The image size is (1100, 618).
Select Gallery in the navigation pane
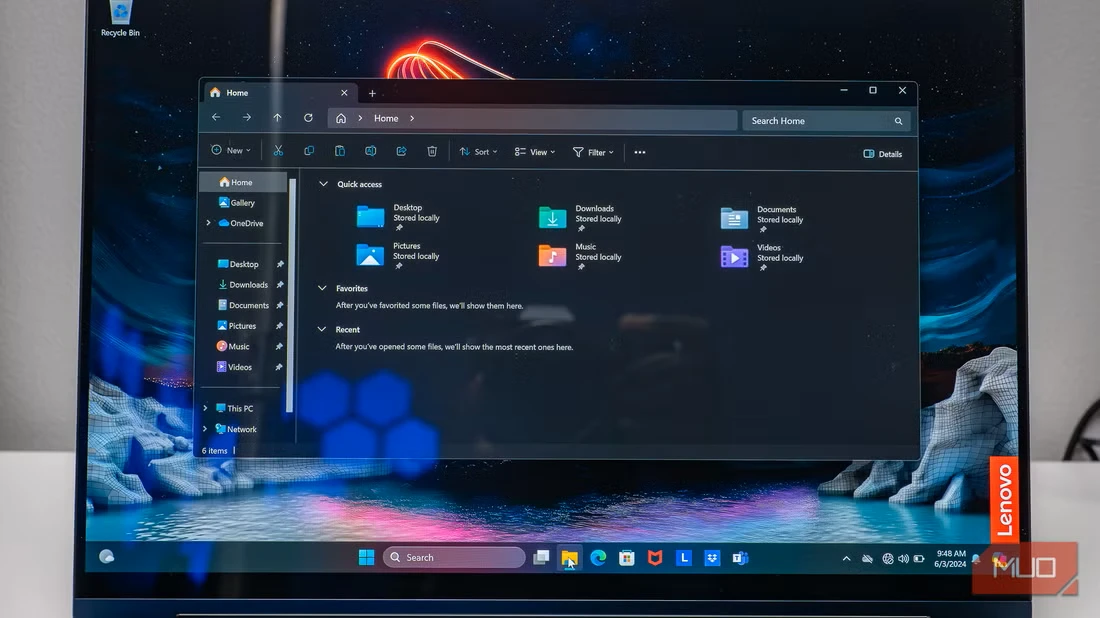coord(242,203)
